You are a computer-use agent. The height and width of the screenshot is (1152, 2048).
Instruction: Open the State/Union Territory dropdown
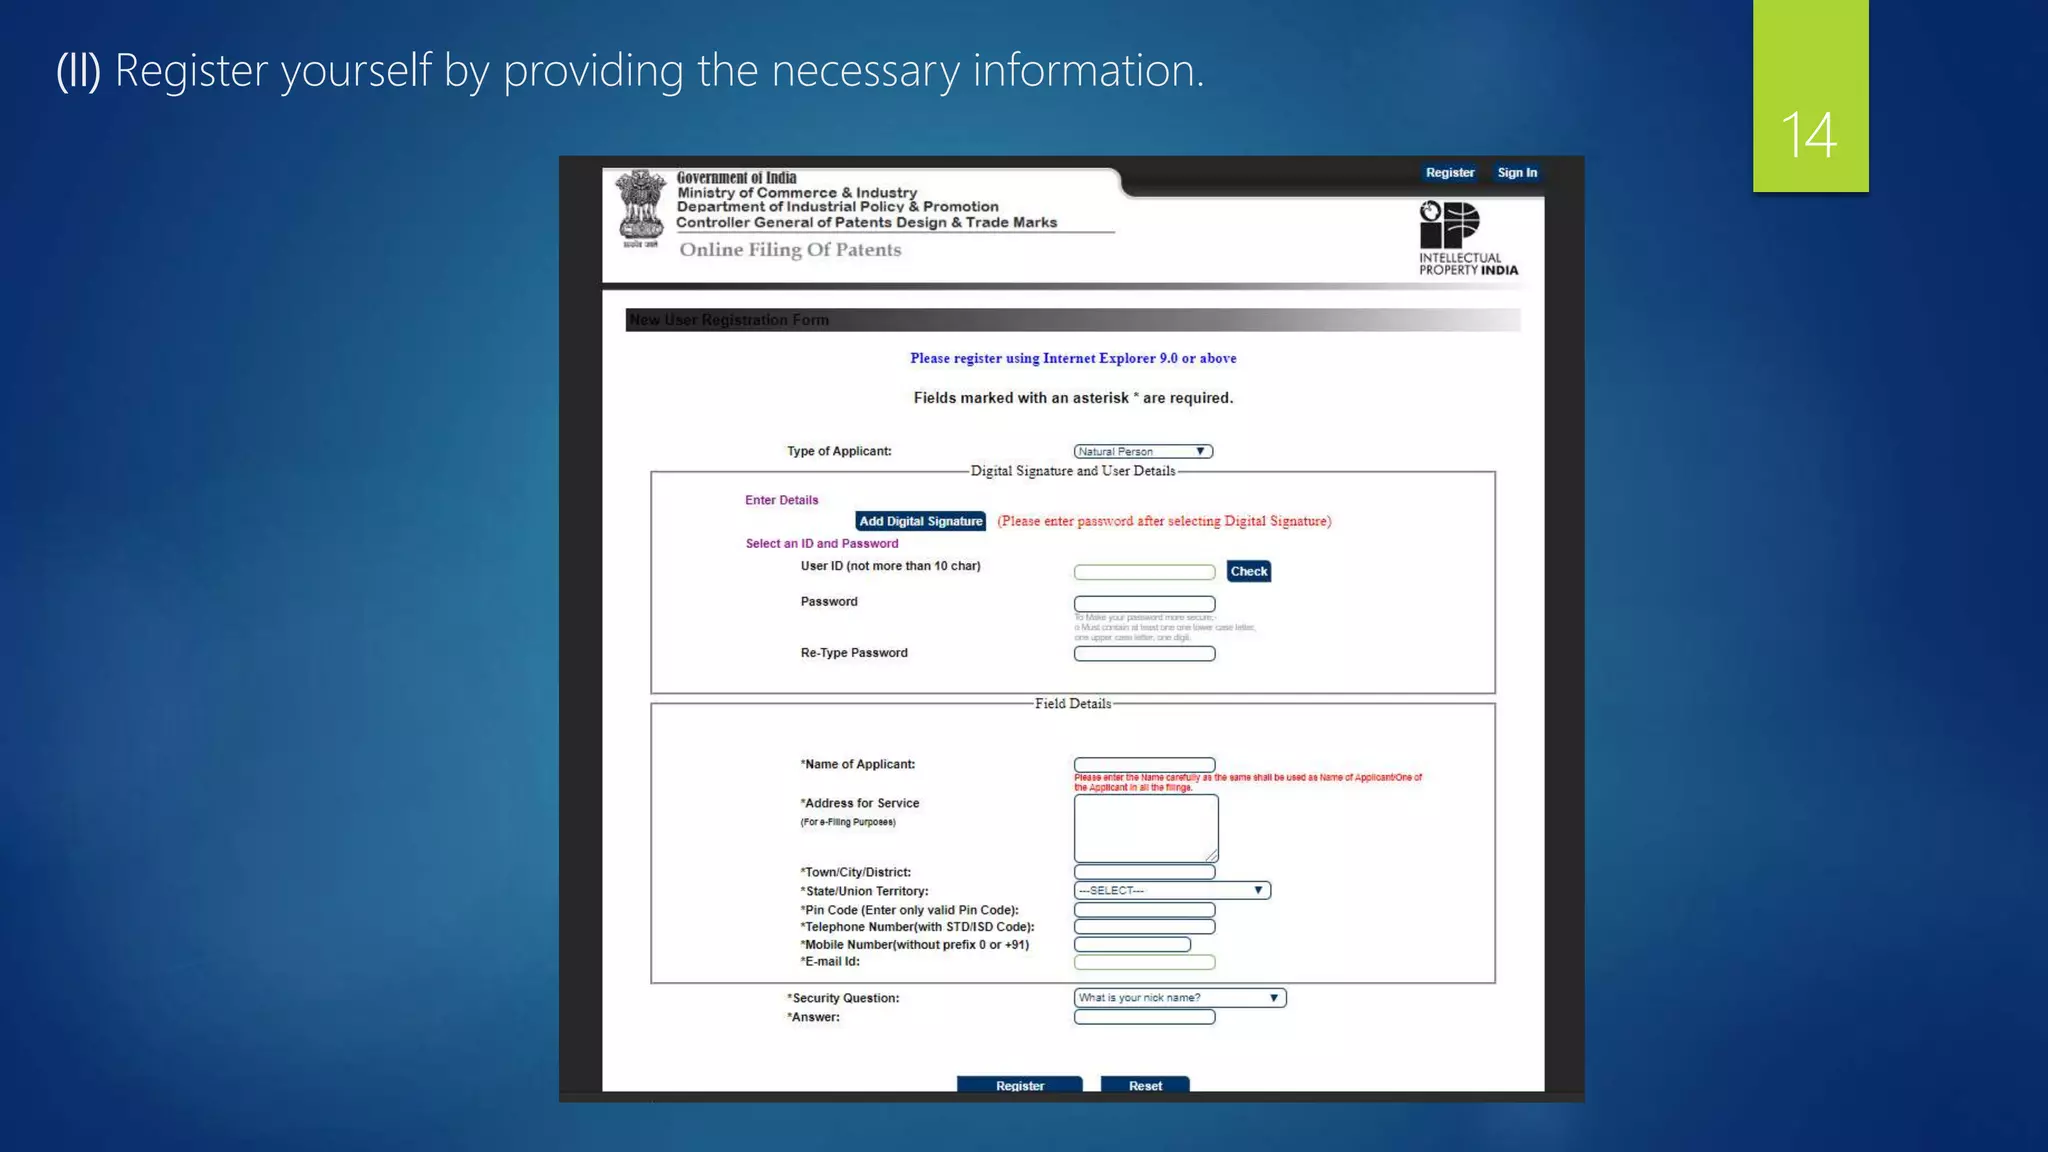[1172, 890]
